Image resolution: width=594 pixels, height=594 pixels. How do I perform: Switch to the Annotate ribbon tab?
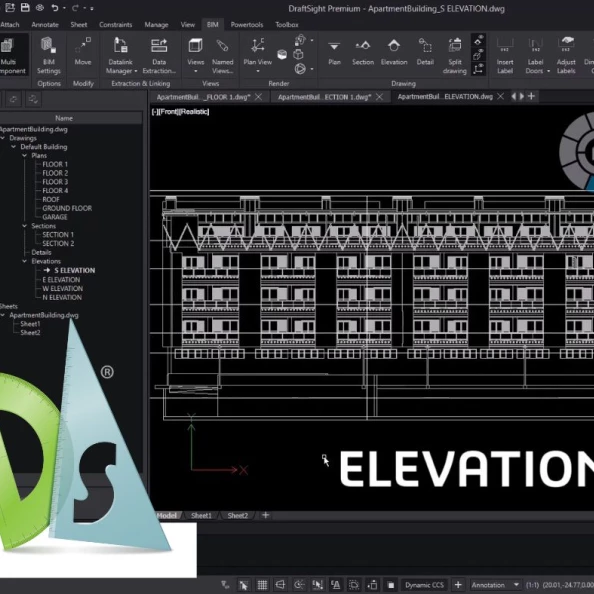[x=45, y=25]
